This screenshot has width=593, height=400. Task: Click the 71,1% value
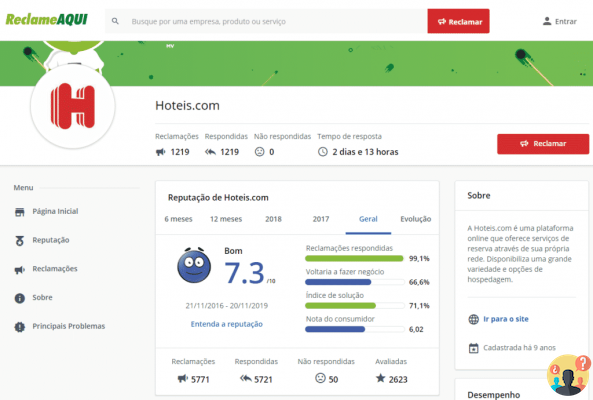(x=419, y=305)
